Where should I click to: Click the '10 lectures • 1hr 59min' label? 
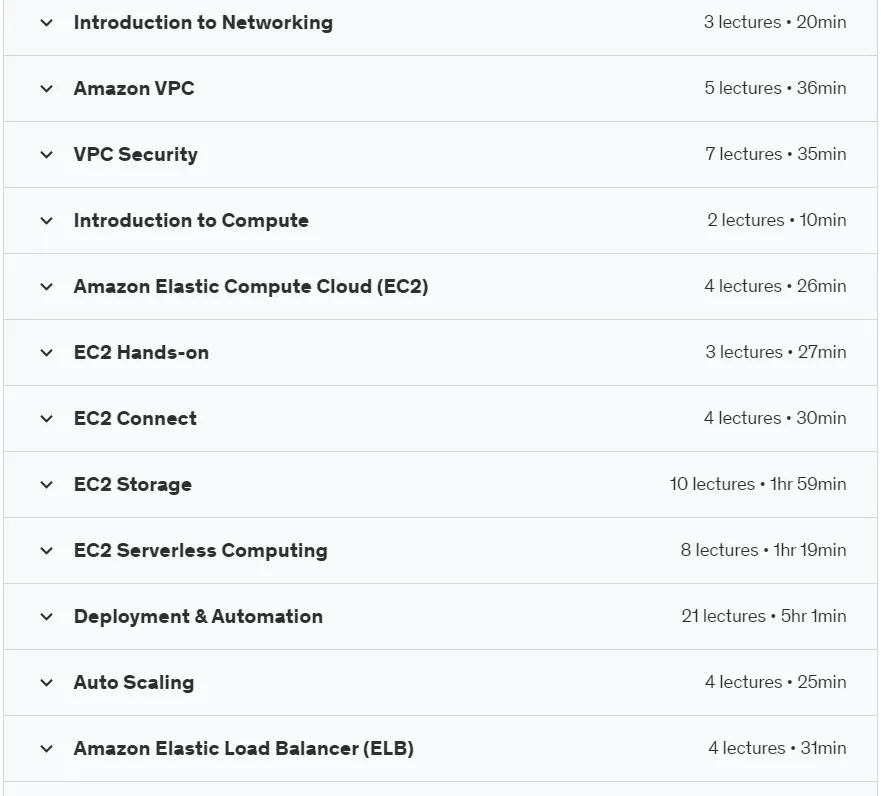click(758, 484)
